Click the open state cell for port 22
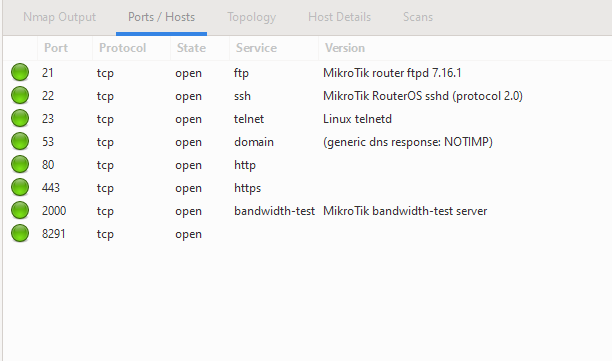 [x=189, y=96]
